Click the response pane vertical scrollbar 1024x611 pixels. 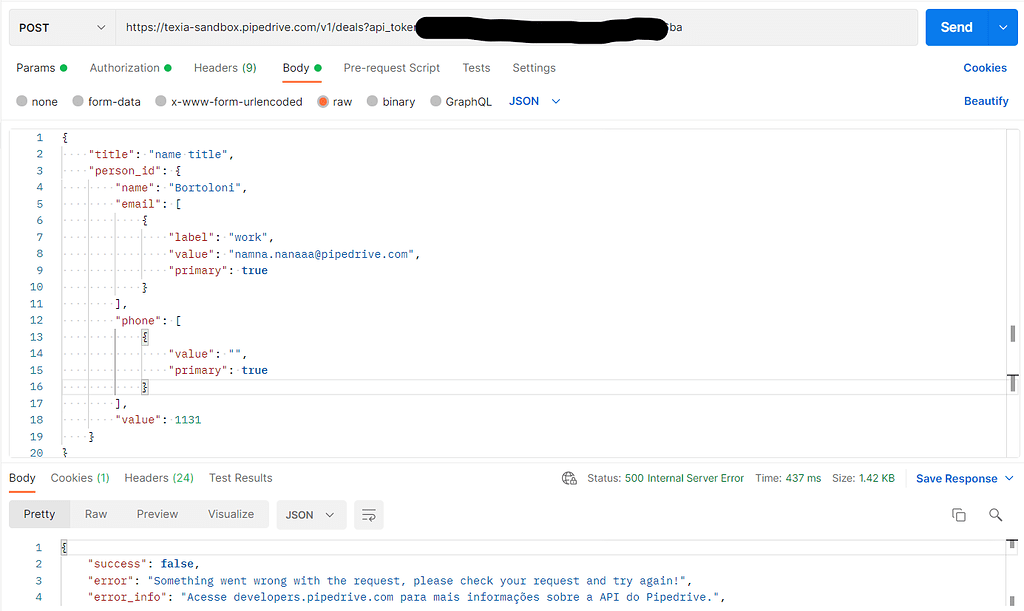1012,573
